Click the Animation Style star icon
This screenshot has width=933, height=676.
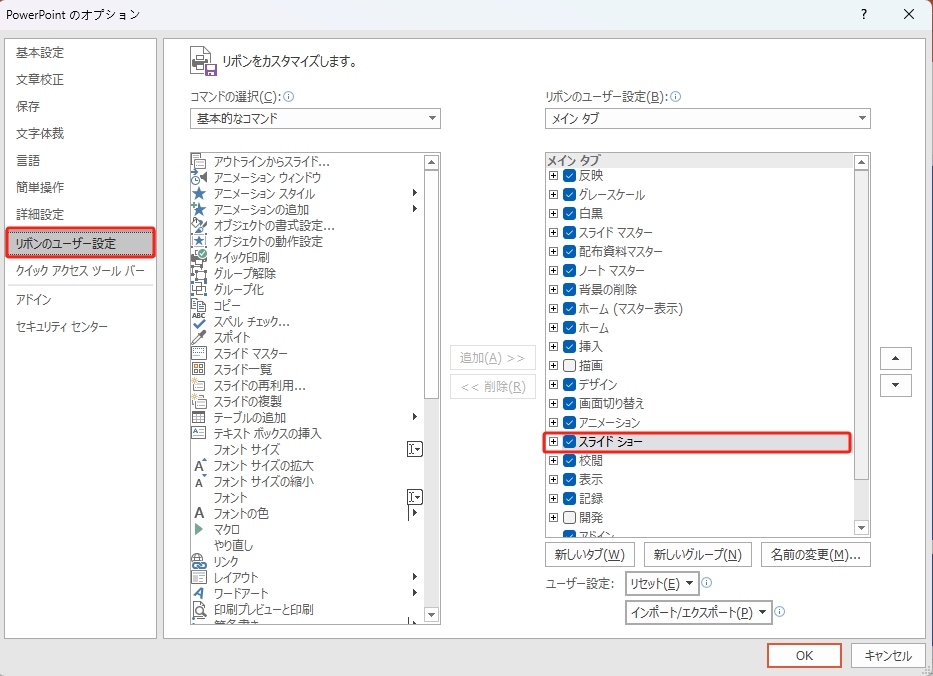coord(199,193)
